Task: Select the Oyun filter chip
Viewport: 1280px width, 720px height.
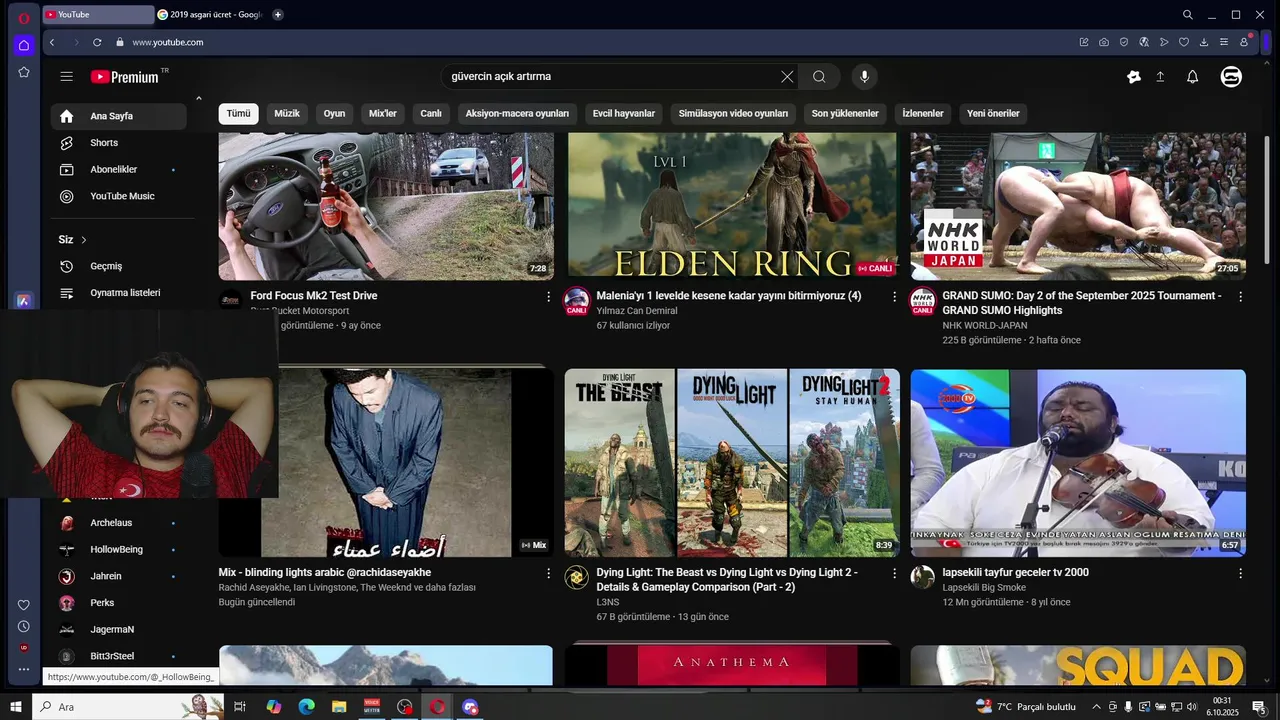Action: [334, 113]
